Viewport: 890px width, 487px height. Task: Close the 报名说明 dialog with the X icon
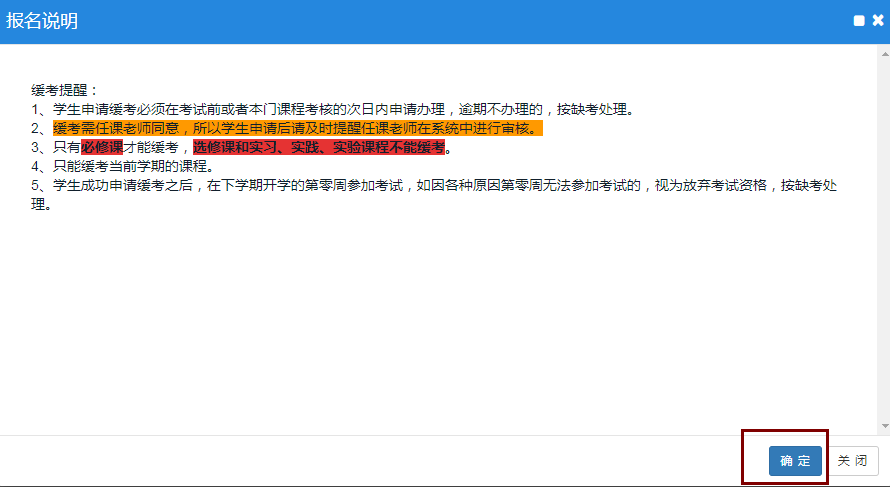(877, 21)
